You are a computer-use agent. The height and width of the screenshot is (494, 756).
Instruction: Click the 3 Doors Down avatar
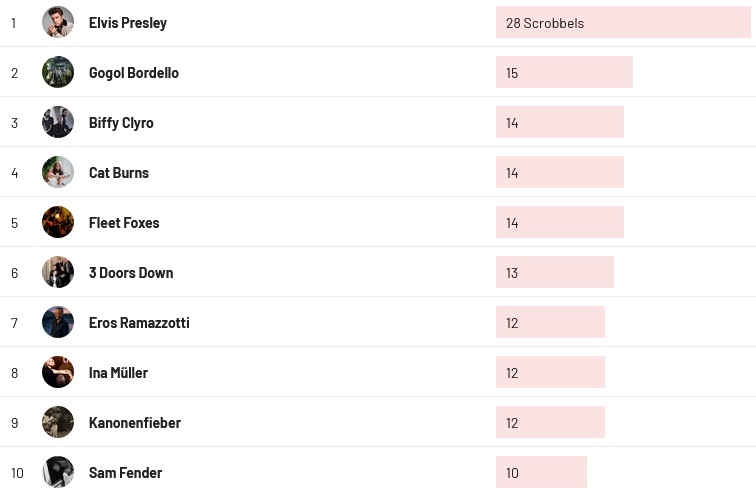[58, 272]
